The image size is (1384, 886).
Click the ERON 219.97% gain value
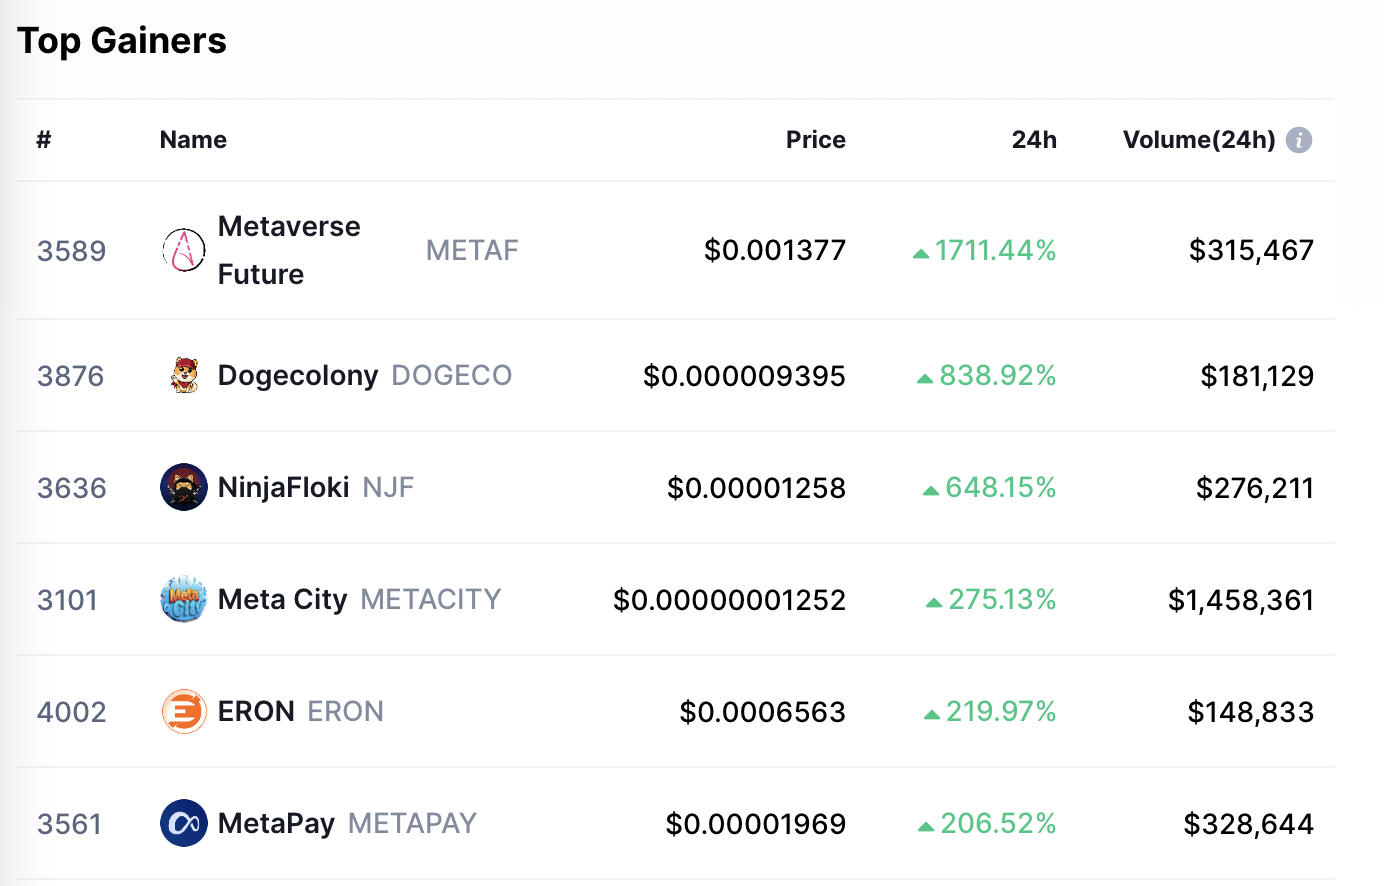pos(1000,712)
